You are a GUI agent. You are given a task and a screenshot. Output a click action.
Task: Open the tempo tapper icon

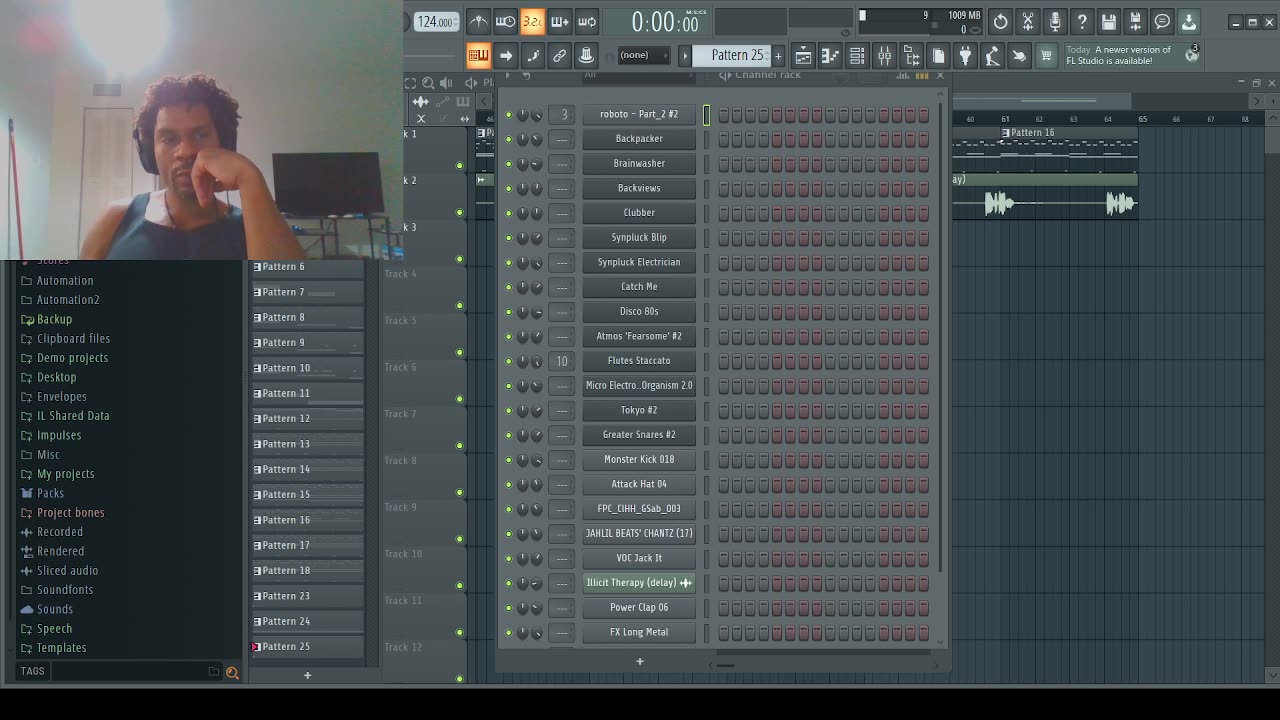click(992, 56)
